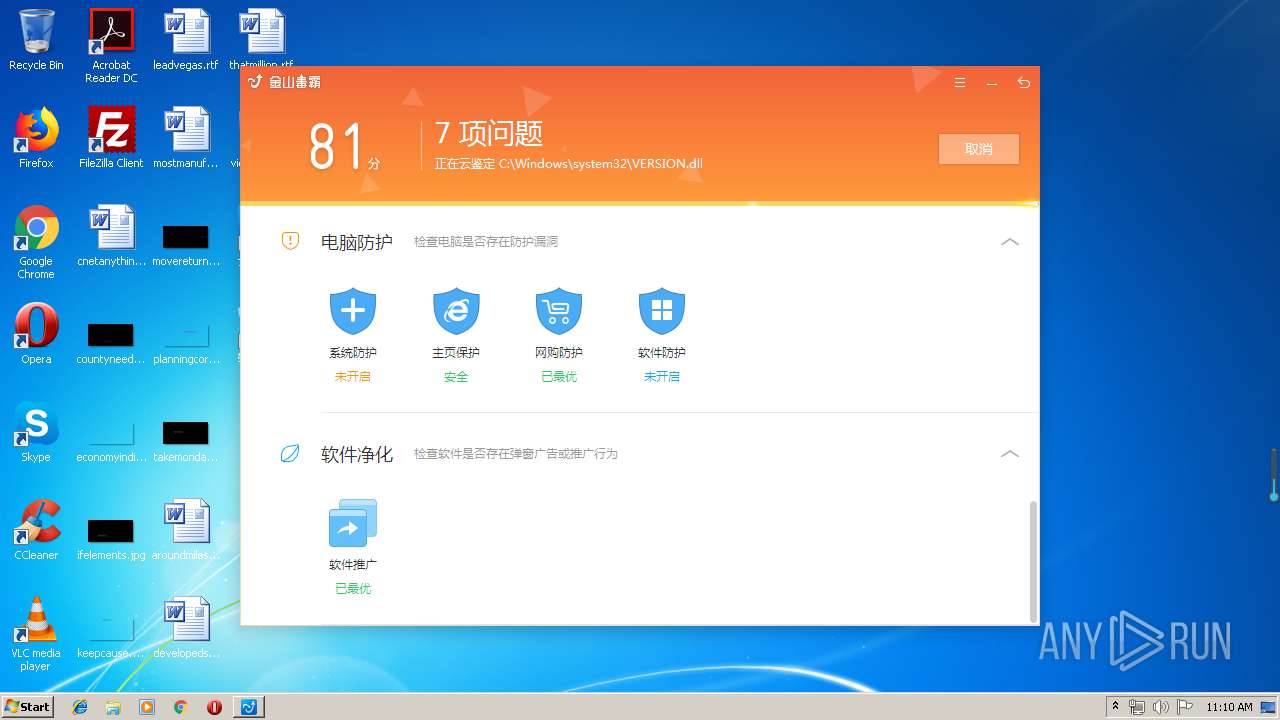Click the 软件净化 section title

pos(356,454)
